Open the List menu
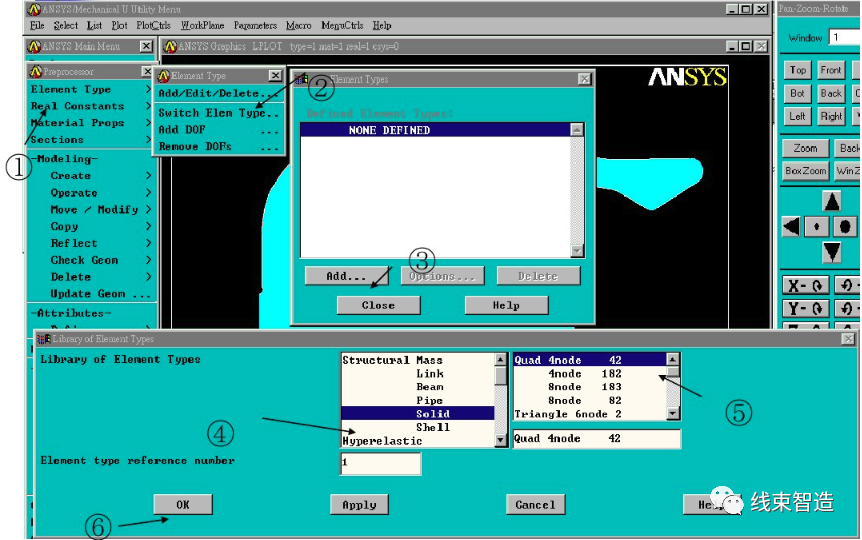The width and height of the screenshot is (862, 540). [x=94, y=25]
